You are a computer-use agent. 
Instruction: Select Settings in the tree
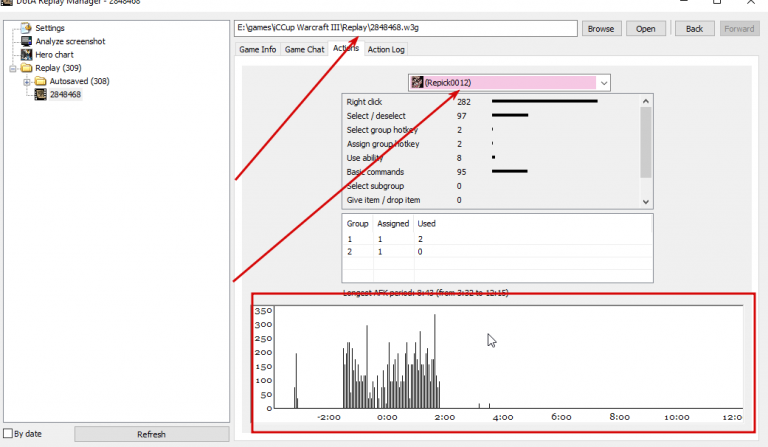click(49, 28)
